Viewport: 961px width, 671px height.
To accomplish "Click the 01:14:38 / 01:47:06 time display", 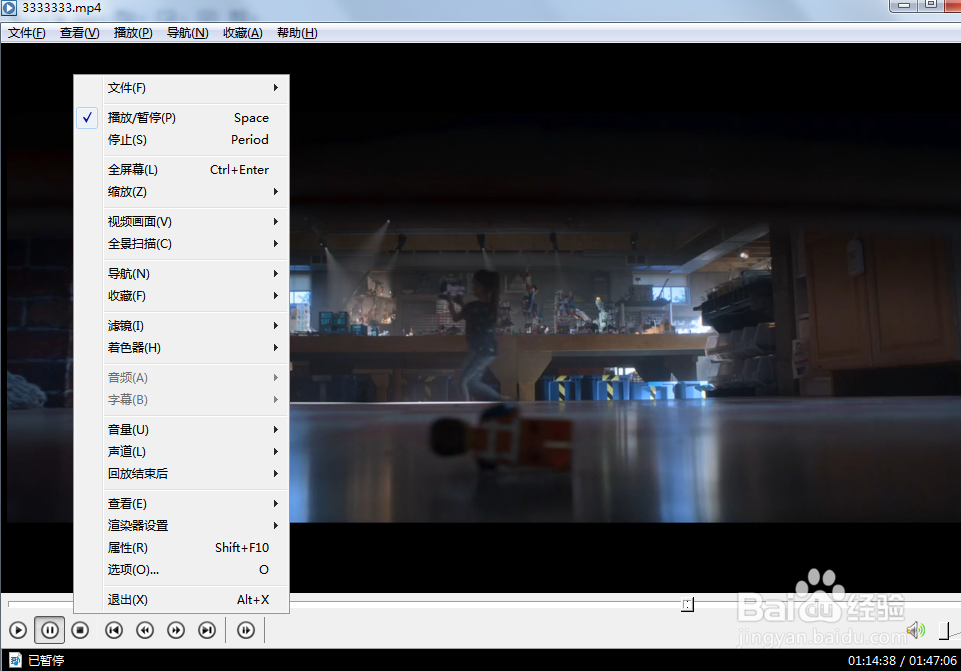I will pyautogui.click(x=902, y=661).
